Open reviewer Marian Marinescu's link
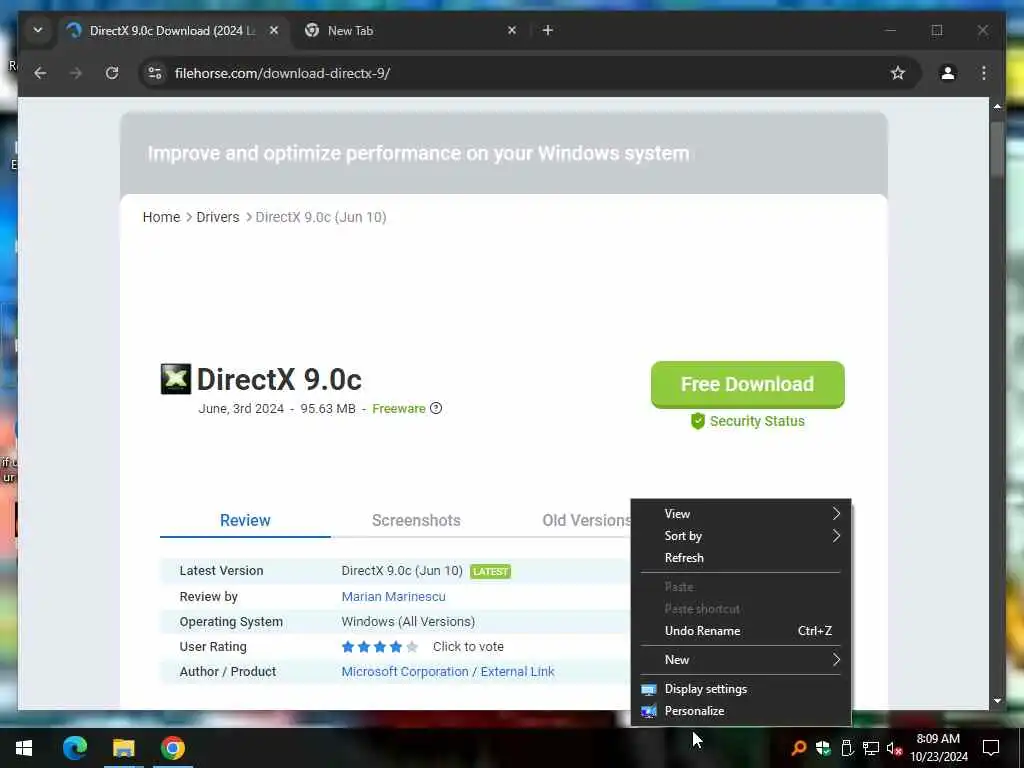 393,596
